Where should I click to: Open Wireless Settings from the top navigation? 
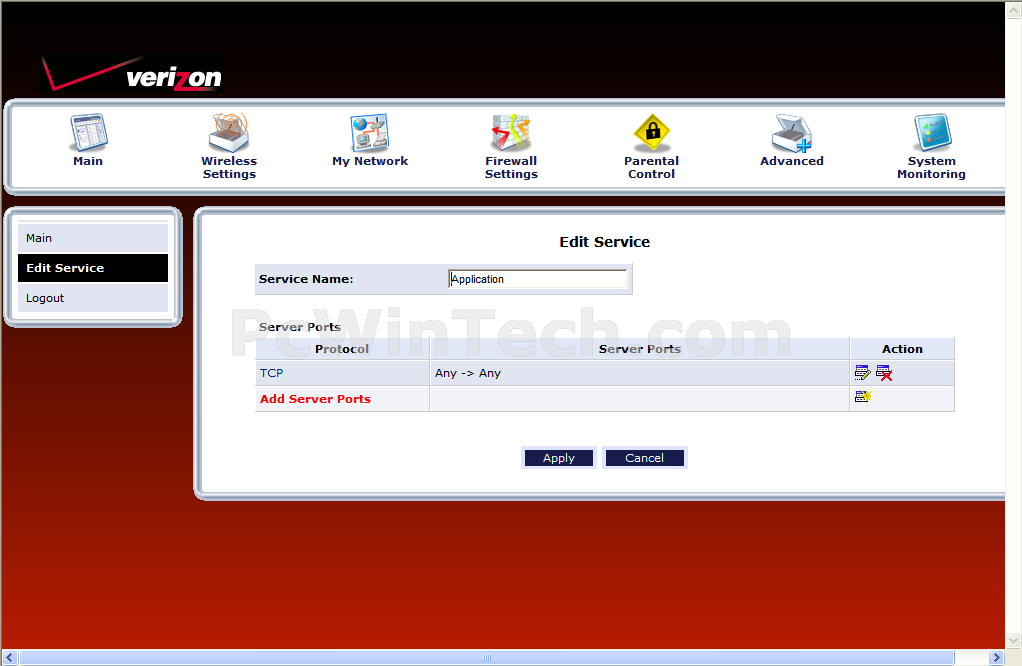(x=229, y=133)
